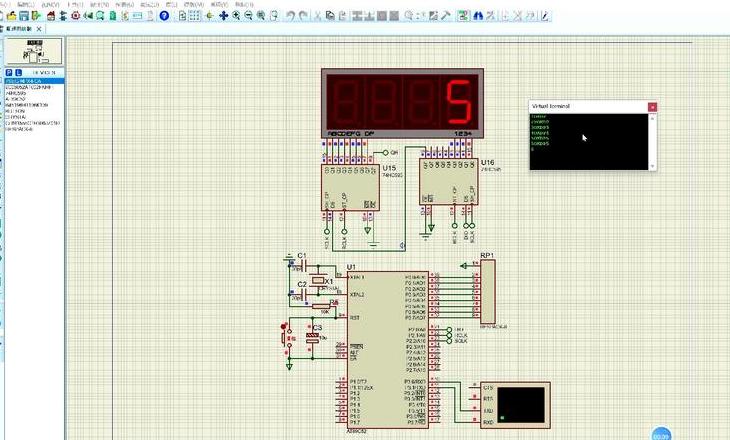
Task: Open the Bill of Materials icon
Action: (125, 16)
